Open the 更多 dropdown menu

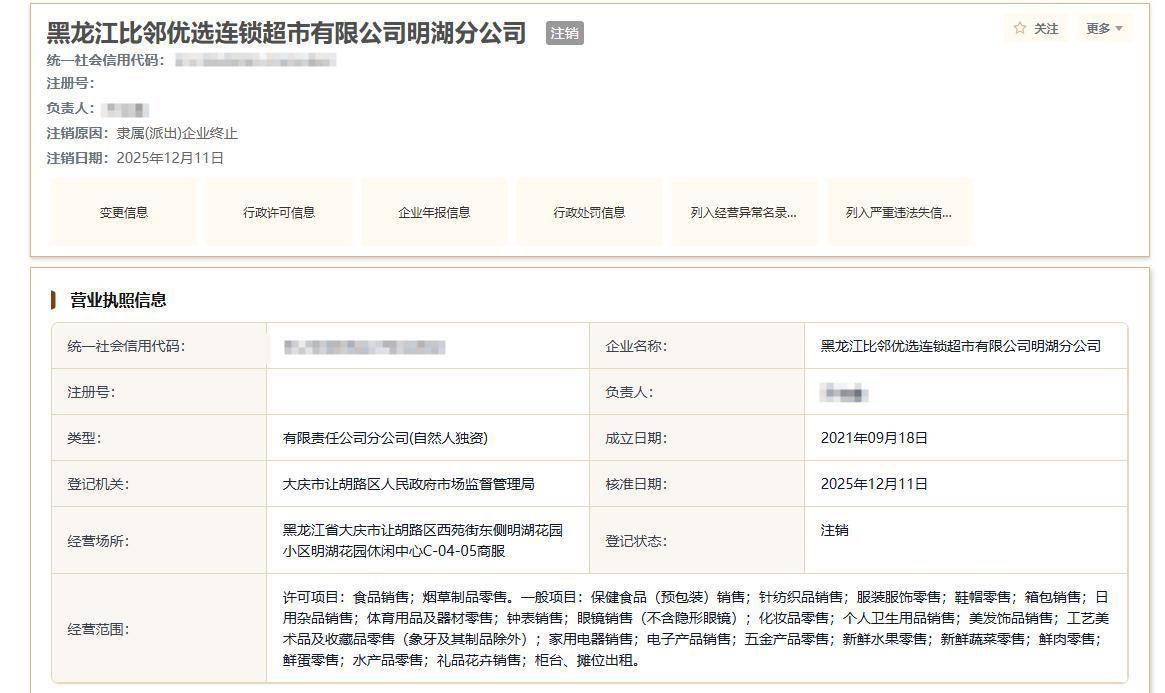click(1104, 28)
